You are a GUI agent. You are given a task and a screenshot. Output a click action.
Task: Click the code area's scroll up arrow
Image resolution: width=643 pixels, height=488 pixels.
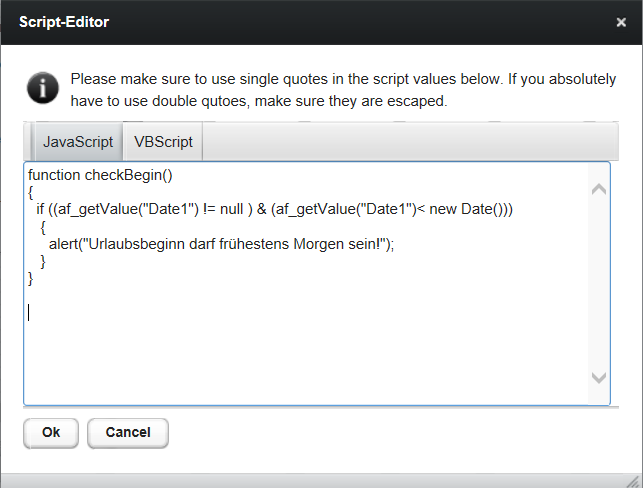coord(599,189)
